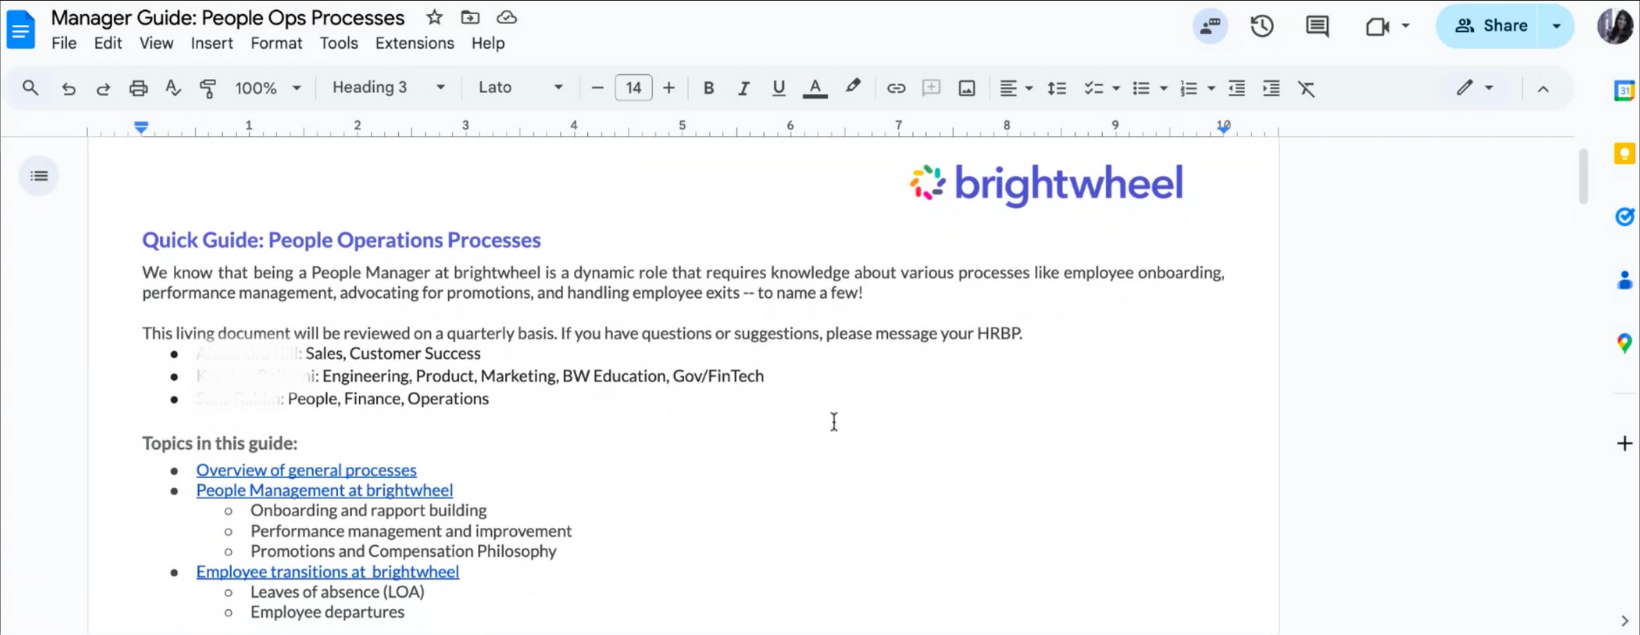Screen dimensions: 1640x635
Task: Decrease font size with minus button
Action: click(597, 88)
